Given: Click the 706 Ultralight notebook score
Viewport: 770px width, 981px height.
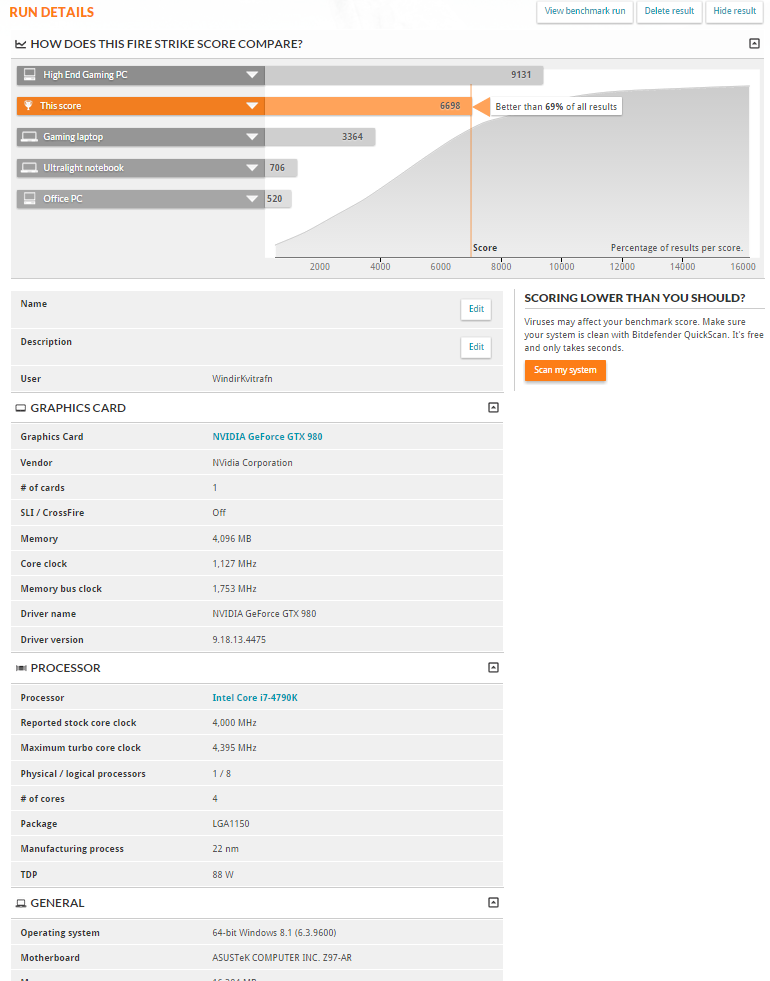Looking at the screenshot, I should click(277, 168).
